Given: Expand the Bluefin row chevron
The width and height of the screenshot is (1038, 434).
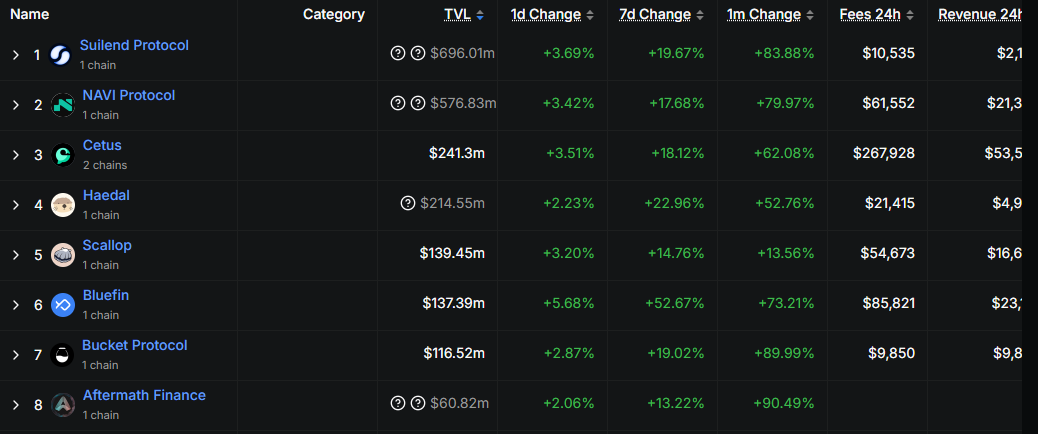Looking at the screenshot, I should [x=16, y=305].
